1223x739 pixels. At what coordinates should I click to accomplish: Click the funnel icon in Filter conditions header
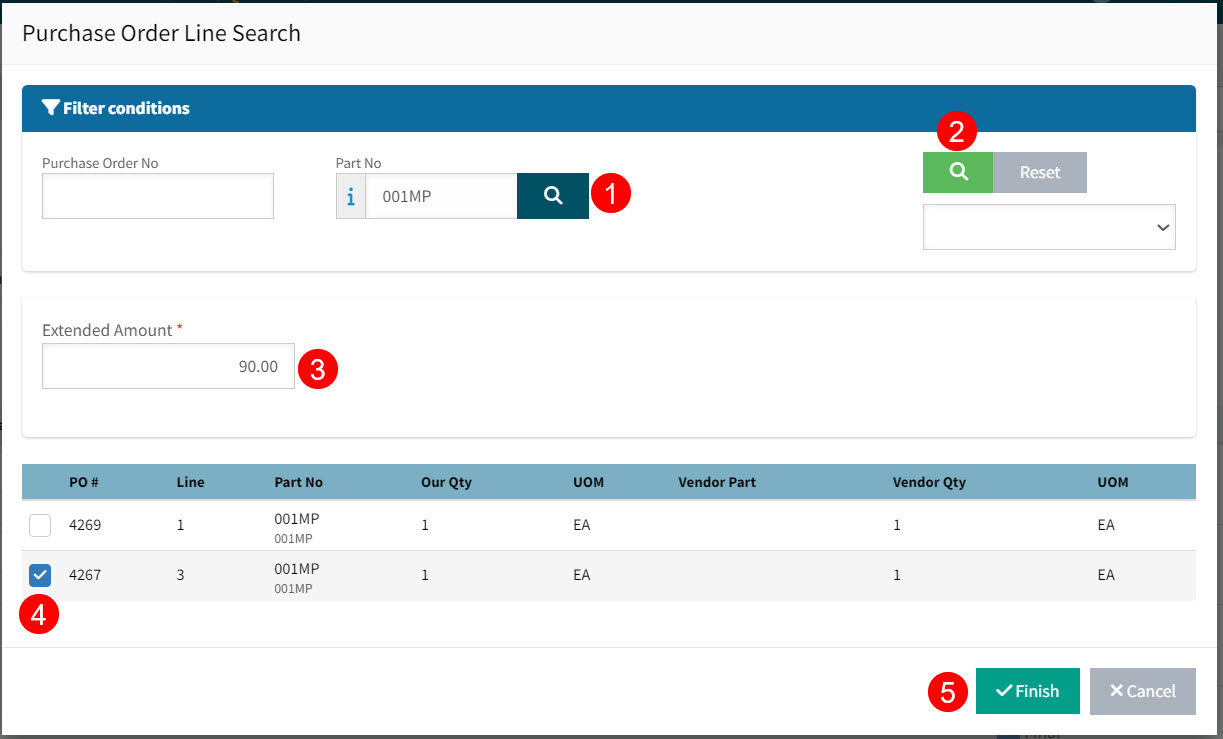pos(50,108)
